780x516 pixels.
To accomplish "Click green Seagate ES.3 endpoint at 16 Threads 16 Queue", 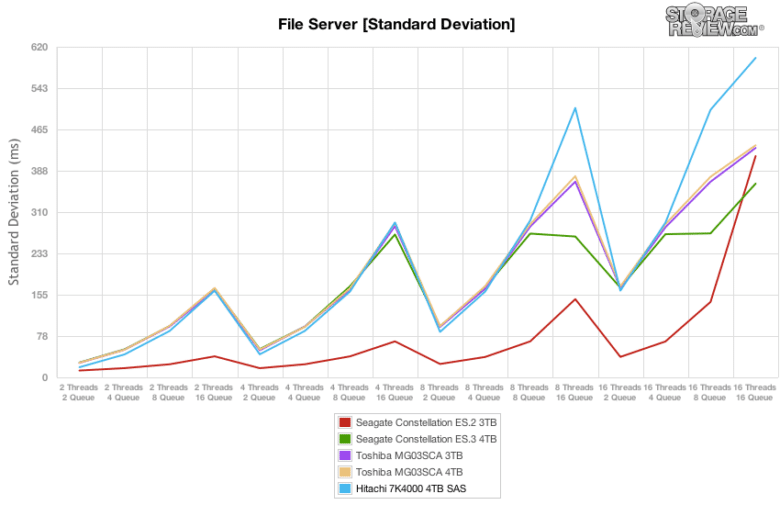I will click(x=756, y=184).
